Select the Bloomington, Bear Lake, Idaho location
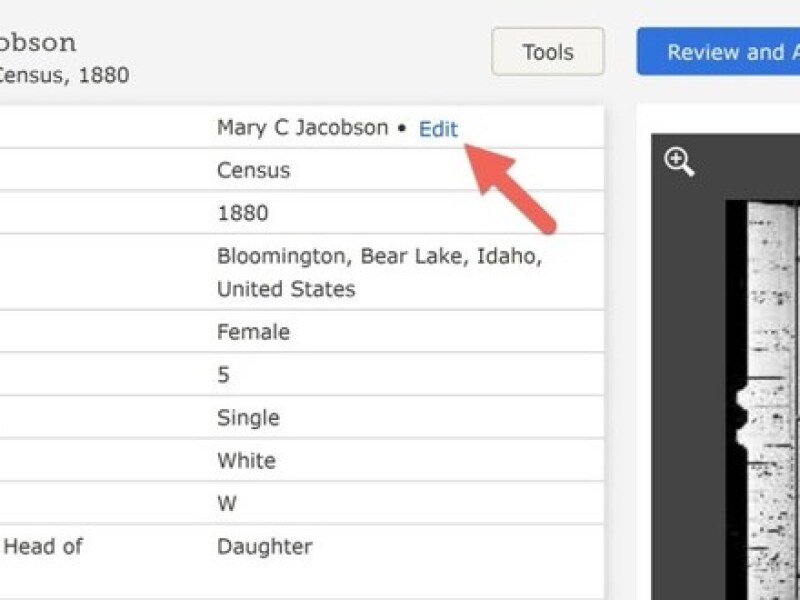The width and height of the screenshot is (800, 600). tap(379, 257)
